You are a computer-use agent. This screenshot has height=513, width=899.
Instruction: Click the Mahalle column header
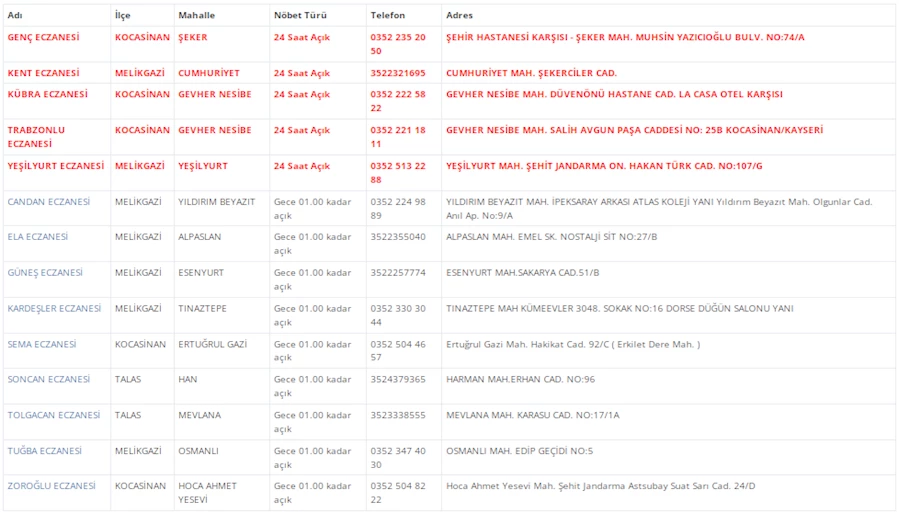(196, 16)
